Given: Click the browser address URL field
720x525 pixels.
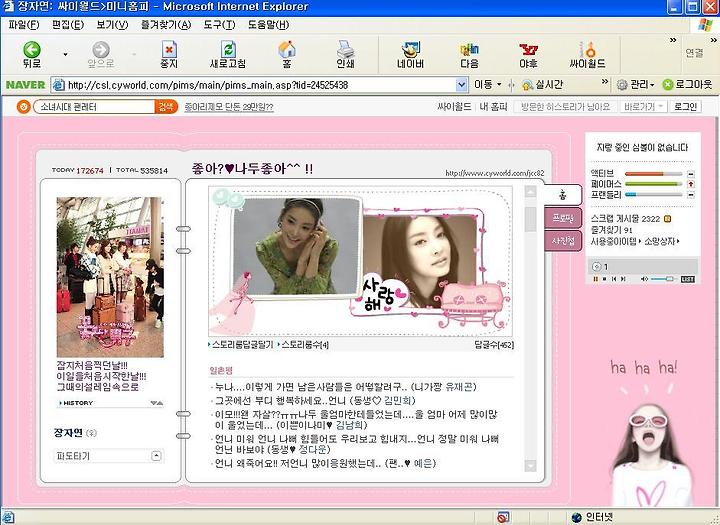Looking at the screenshot, I should 260,85.
